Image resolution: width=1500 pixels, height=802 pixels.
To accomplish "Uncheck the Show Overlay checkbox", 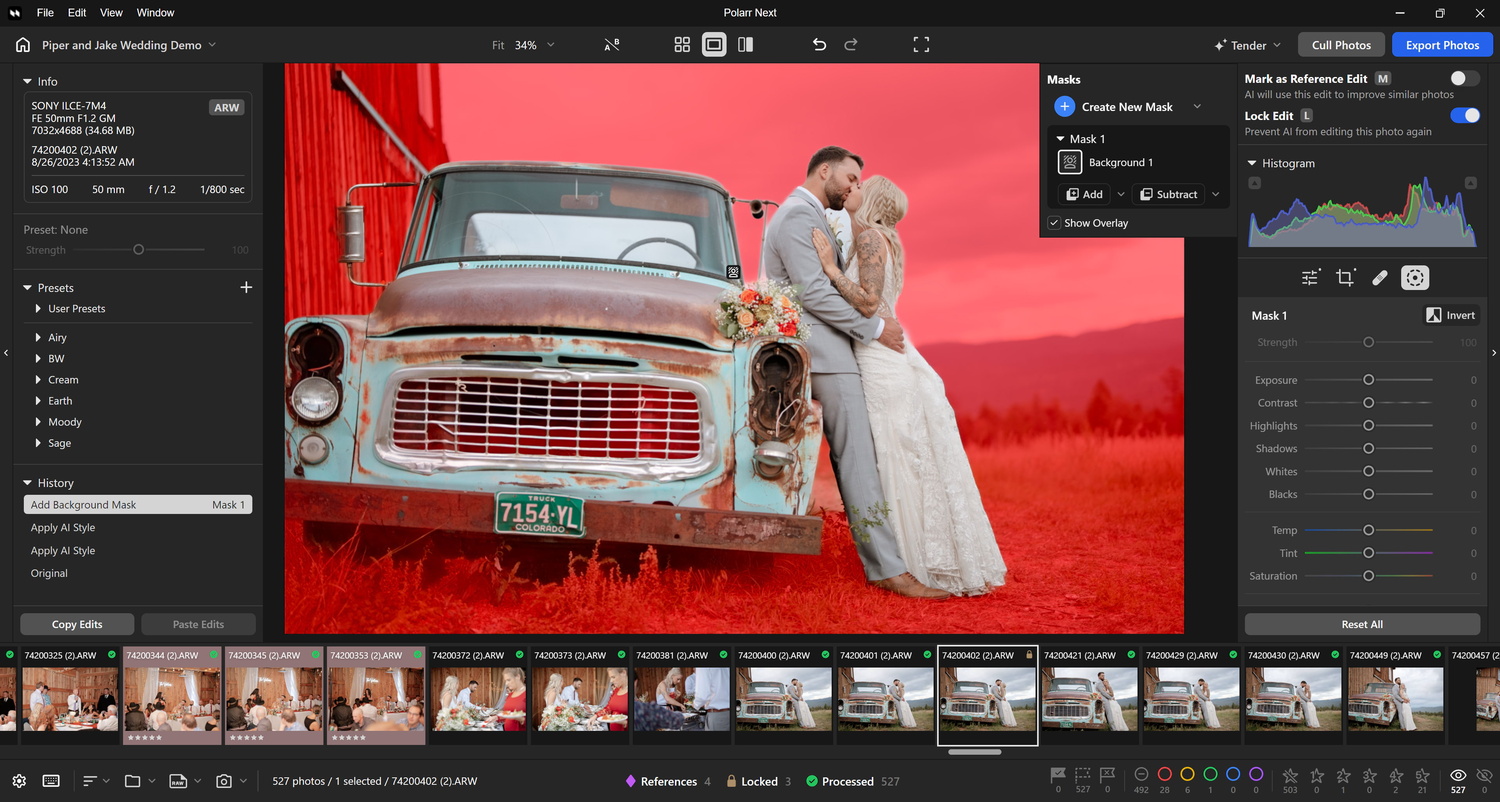I will (x=1054, y=223).
